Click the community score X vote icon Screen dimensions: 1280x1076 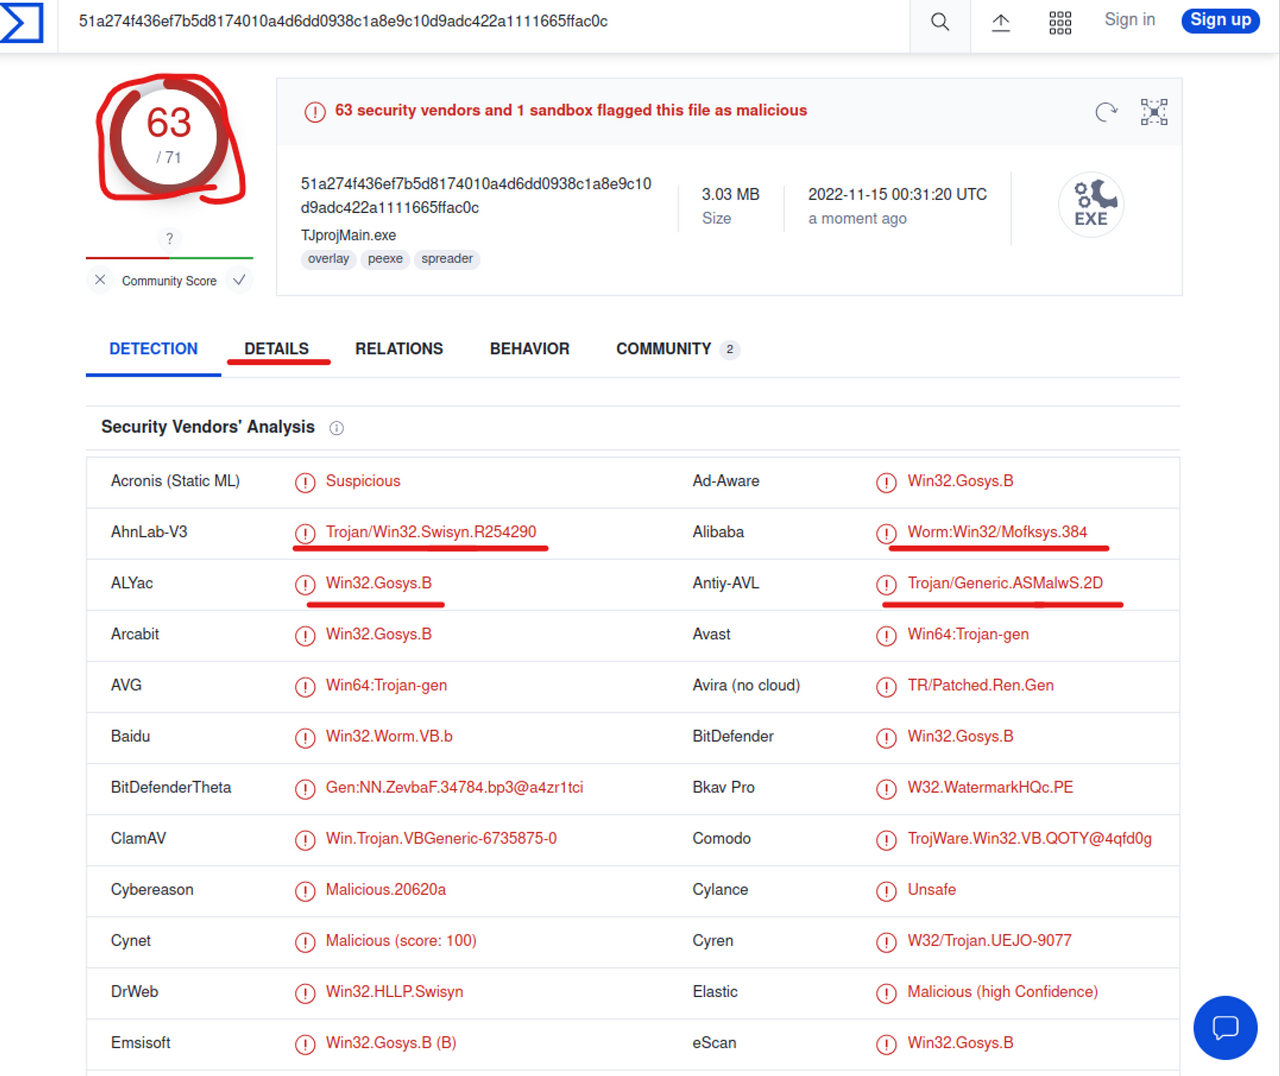coord(100,280)
